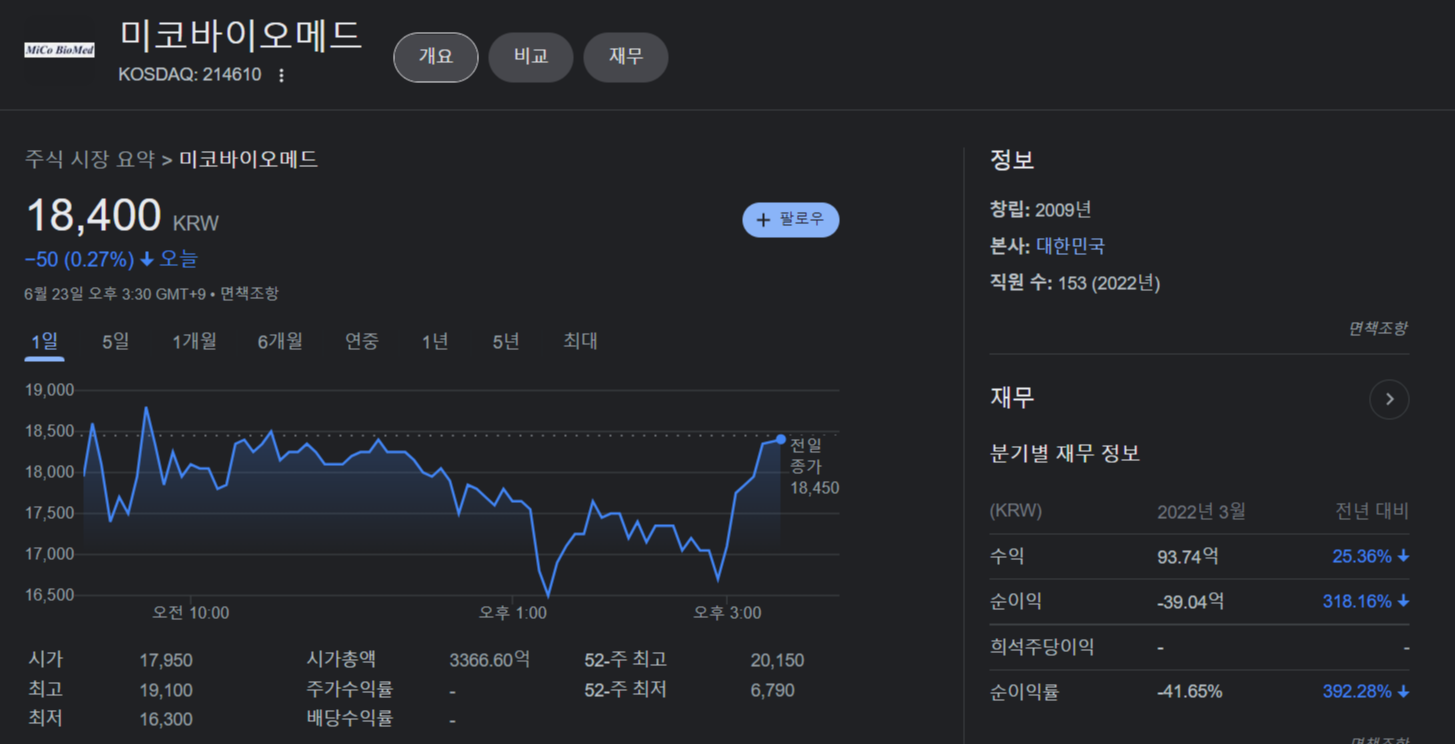This screenshot has width=1455, height=744.
Task: Switch chart range to 5일
Action: coord(115,342)
